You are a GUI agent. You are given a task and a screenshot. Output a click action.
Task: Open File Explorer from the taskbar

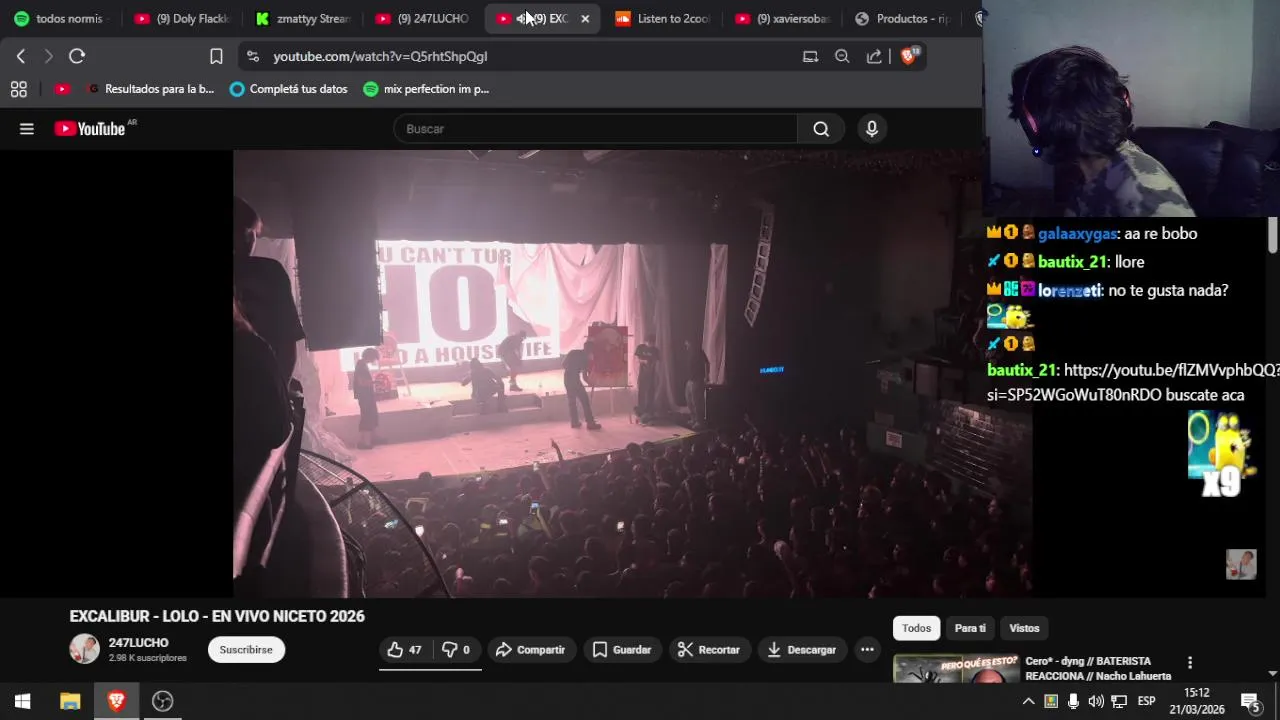pos(70,701)
